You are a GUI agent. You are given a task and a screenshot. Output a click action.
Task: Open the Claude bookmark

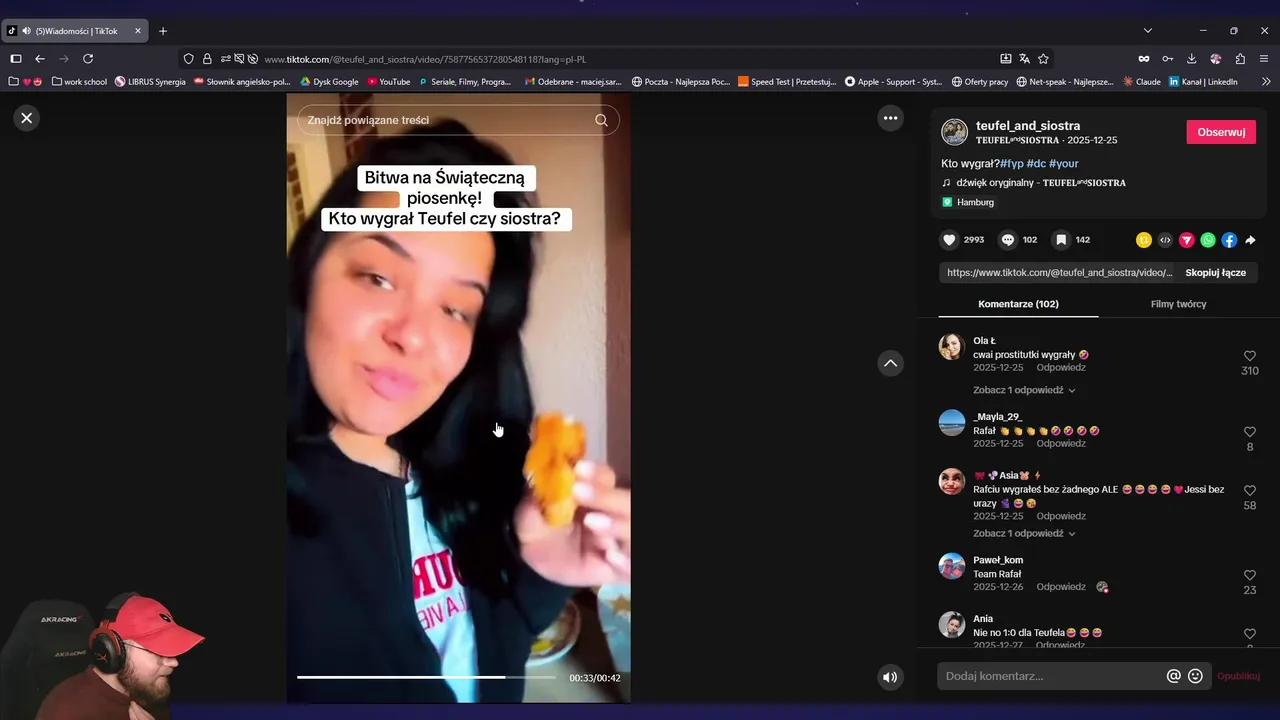tap(1142, 82)
